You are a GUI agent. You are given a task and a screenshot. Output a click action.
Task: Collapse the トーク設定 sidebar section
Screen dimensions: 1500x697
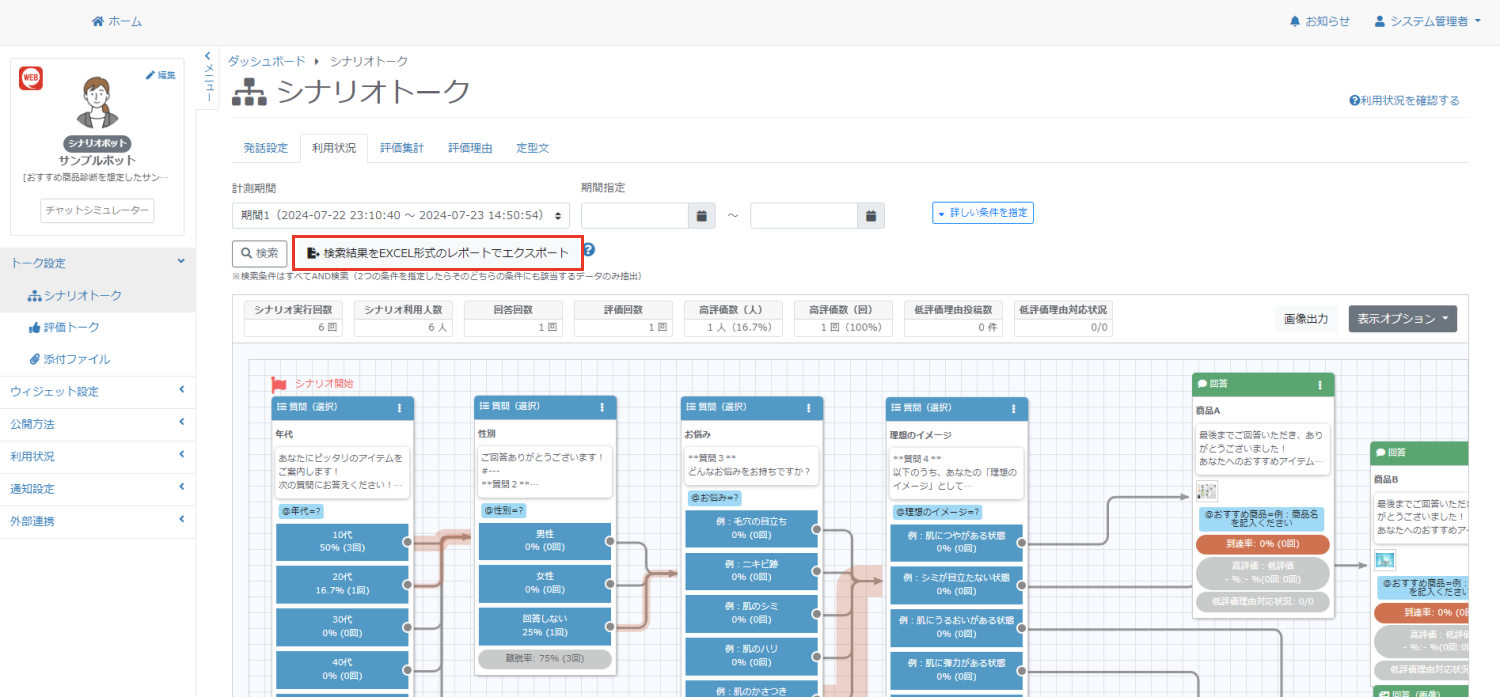tap(97, 263)
